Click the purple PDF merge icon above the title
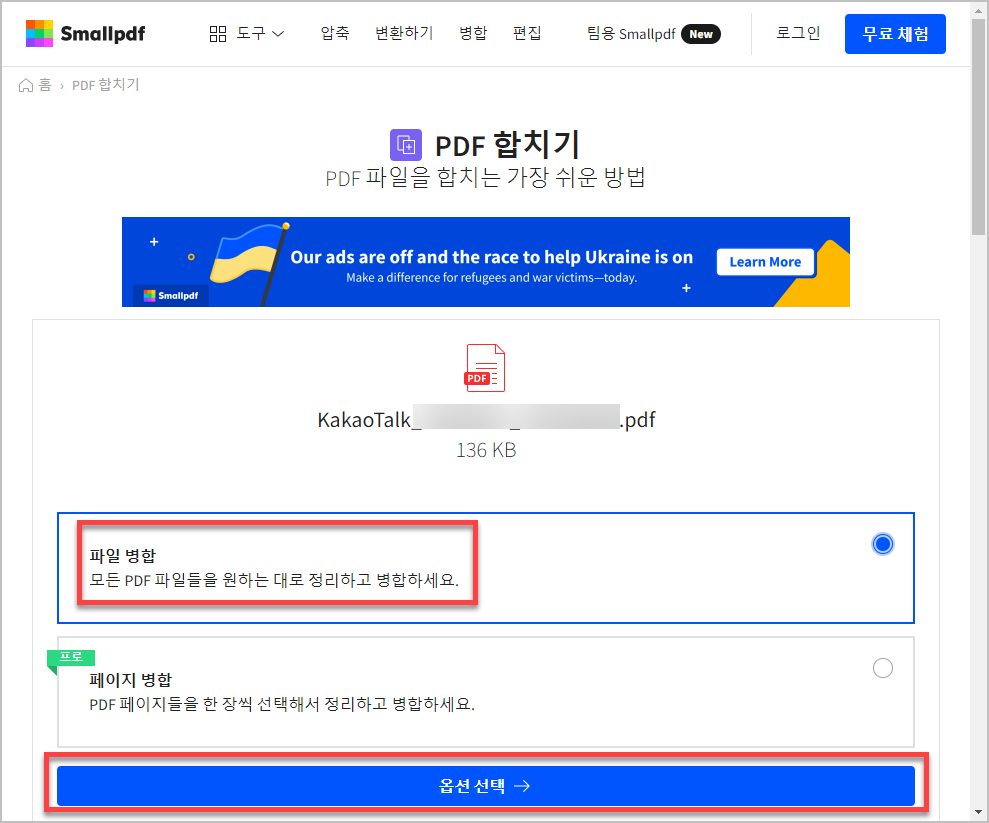989x823 pixels. click(406, 144)
